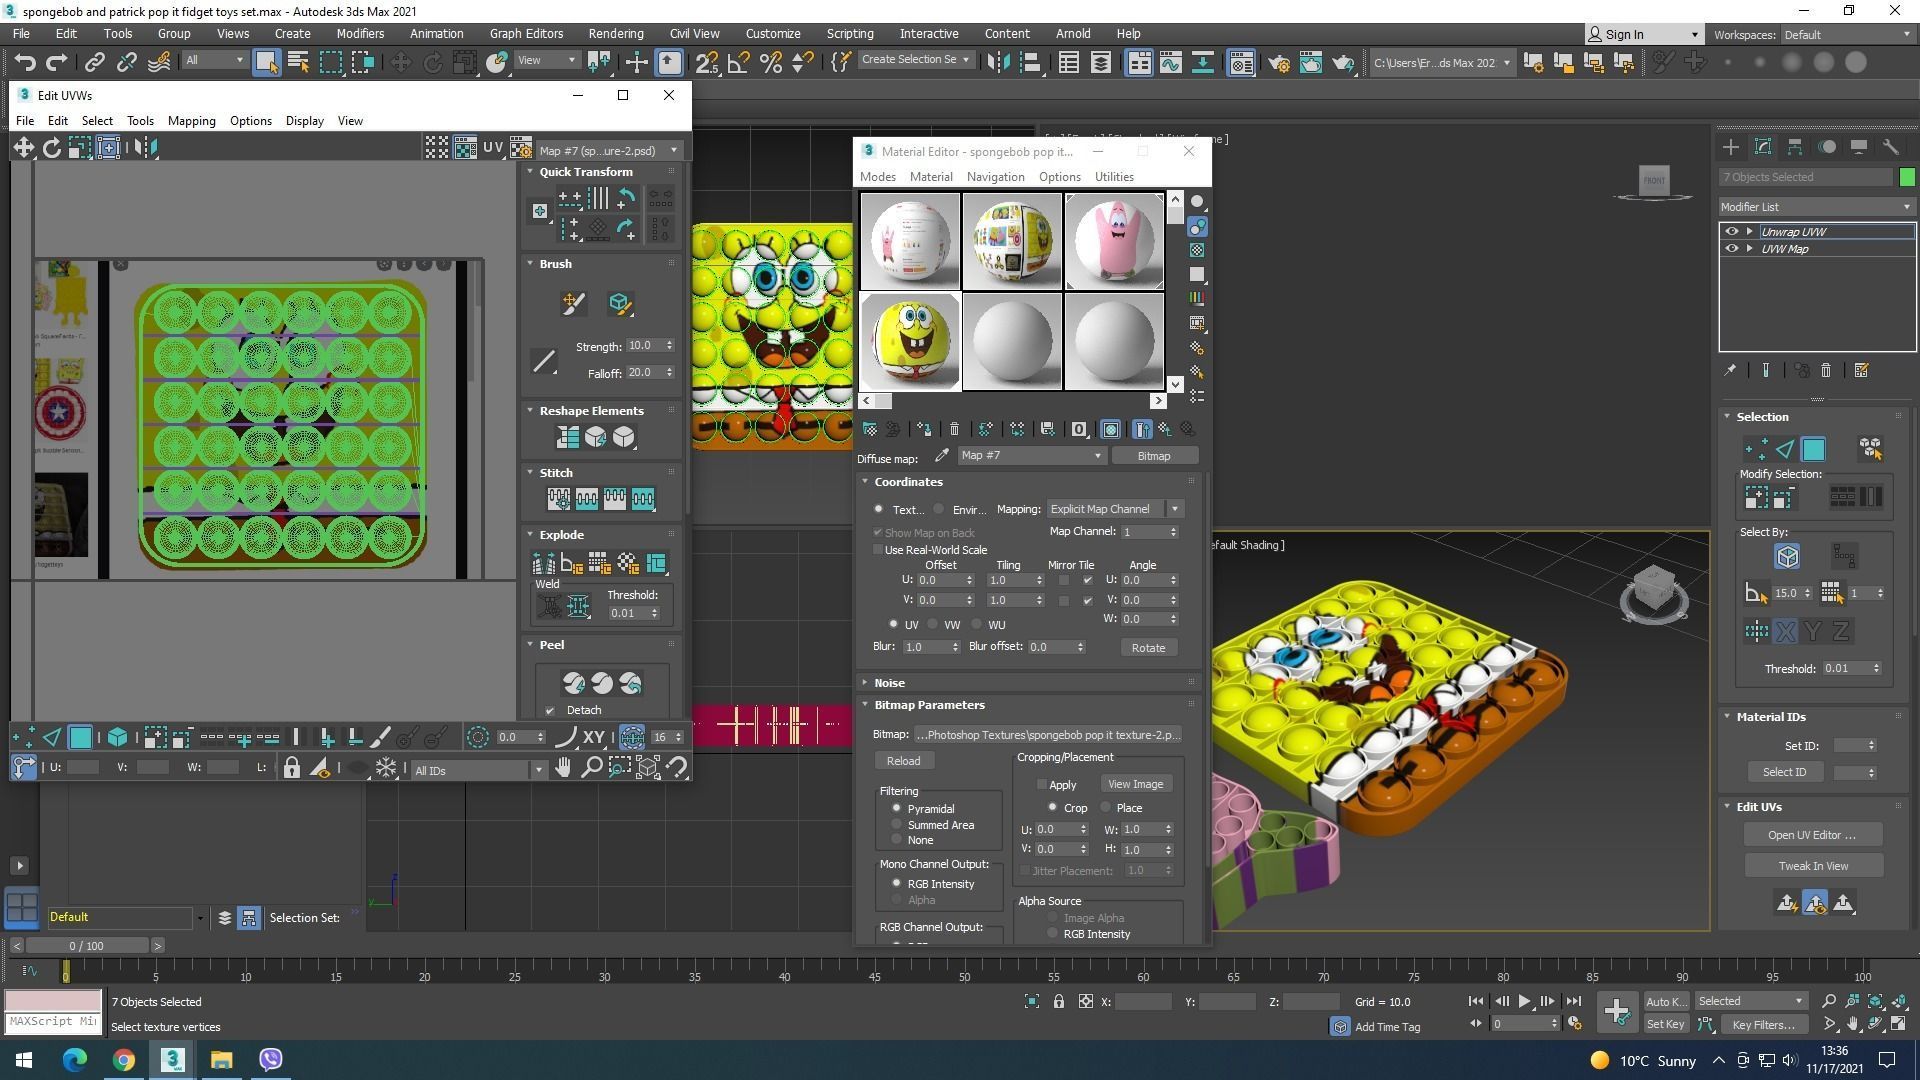
Task: Select Polygon sub-object mode in Edit UVWs
Action: point(80,738)
